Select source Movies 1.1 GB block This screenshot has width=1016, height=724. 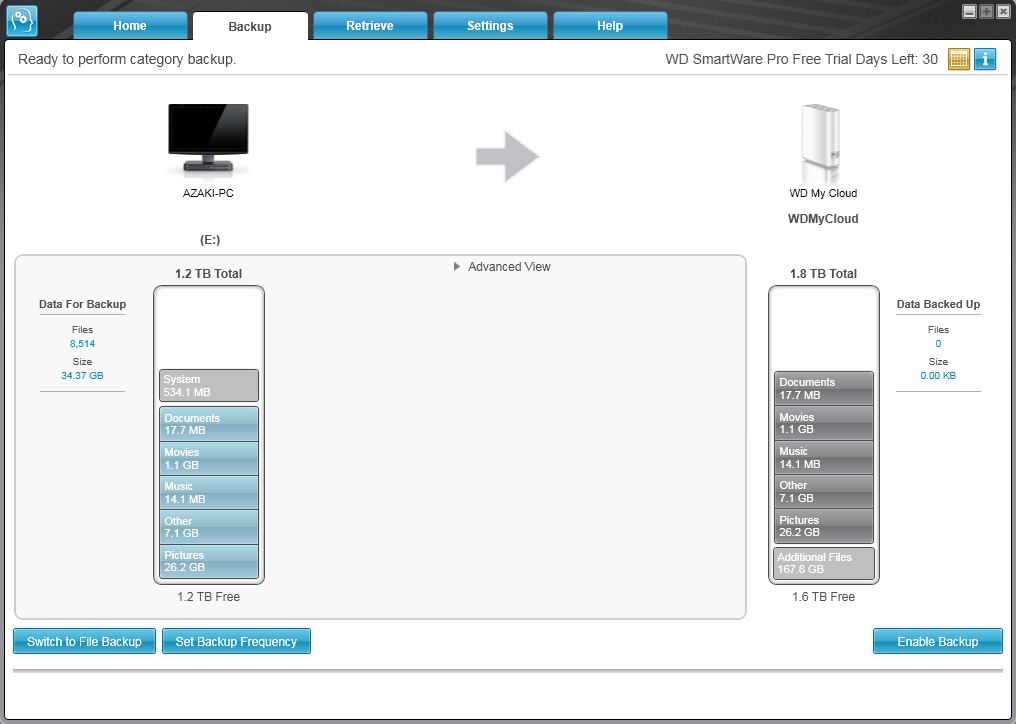[209, 458]
